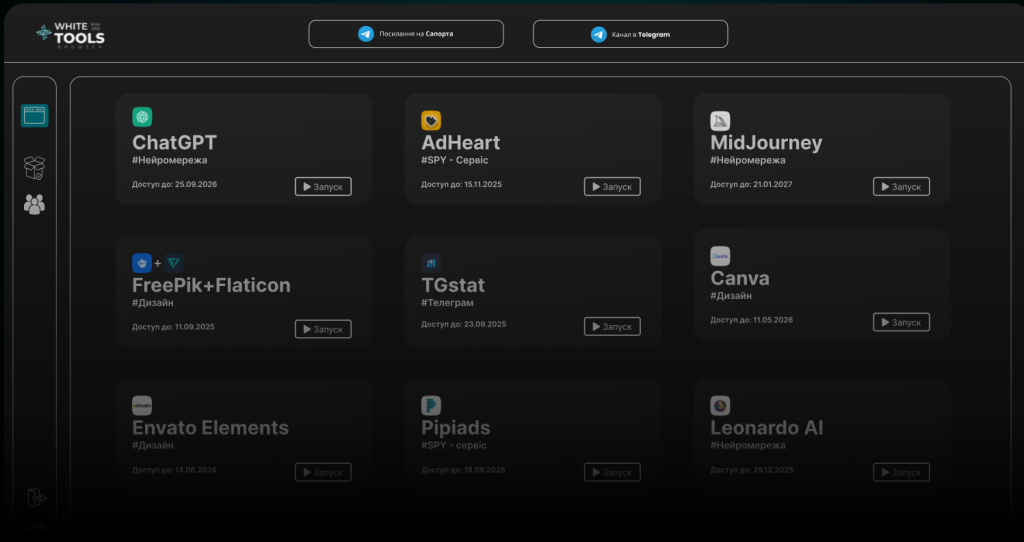1024x542 pixels.
Task: Launch Canva with Запуск button
Action: pyautogui.click(x=901, y=322)
